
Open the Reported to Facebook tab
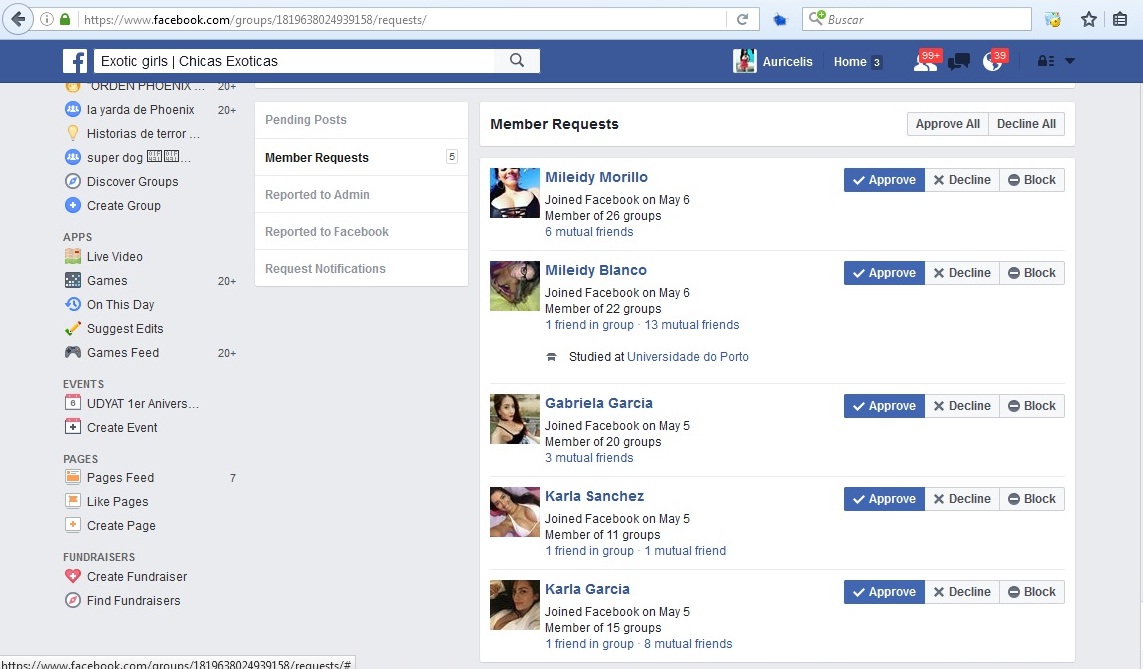361,232
